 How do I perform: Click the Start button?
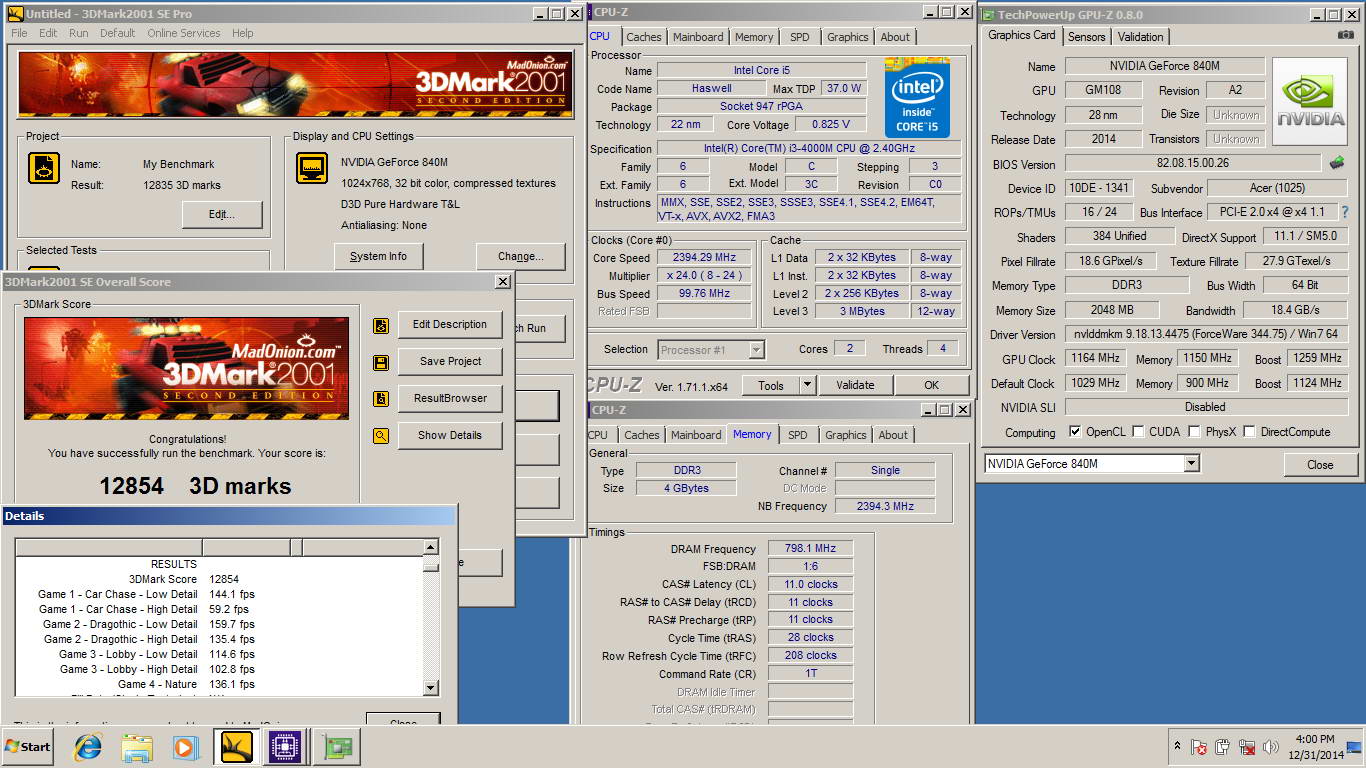point(28,747)
